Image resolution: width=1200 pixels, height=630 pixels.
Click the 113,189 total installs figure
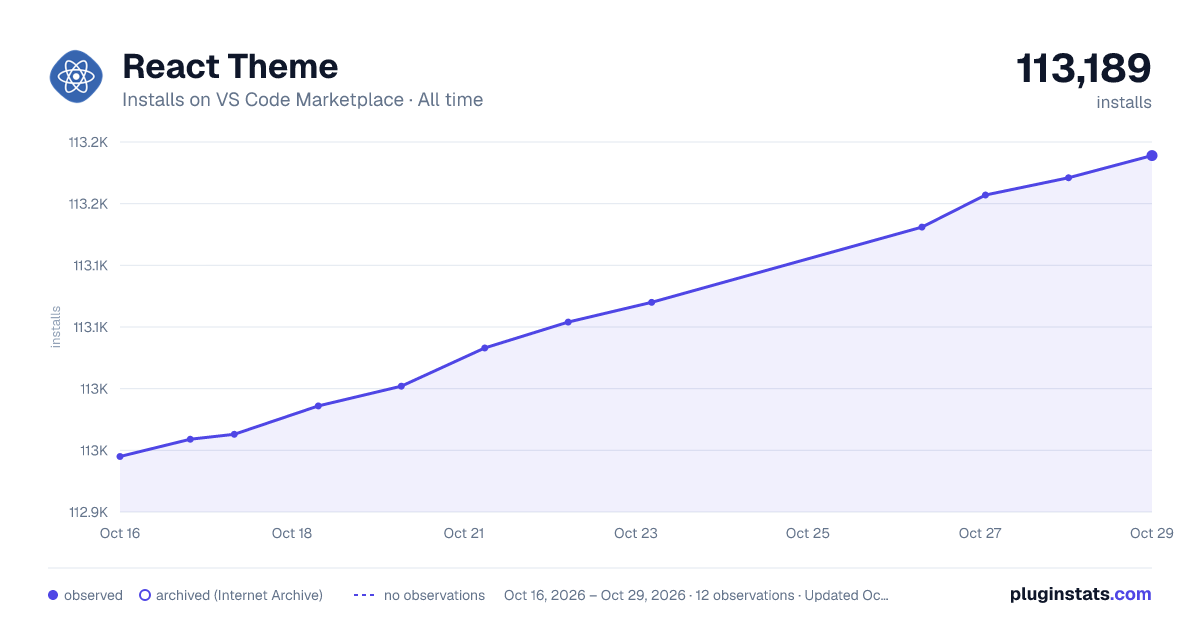[1083, 68]
